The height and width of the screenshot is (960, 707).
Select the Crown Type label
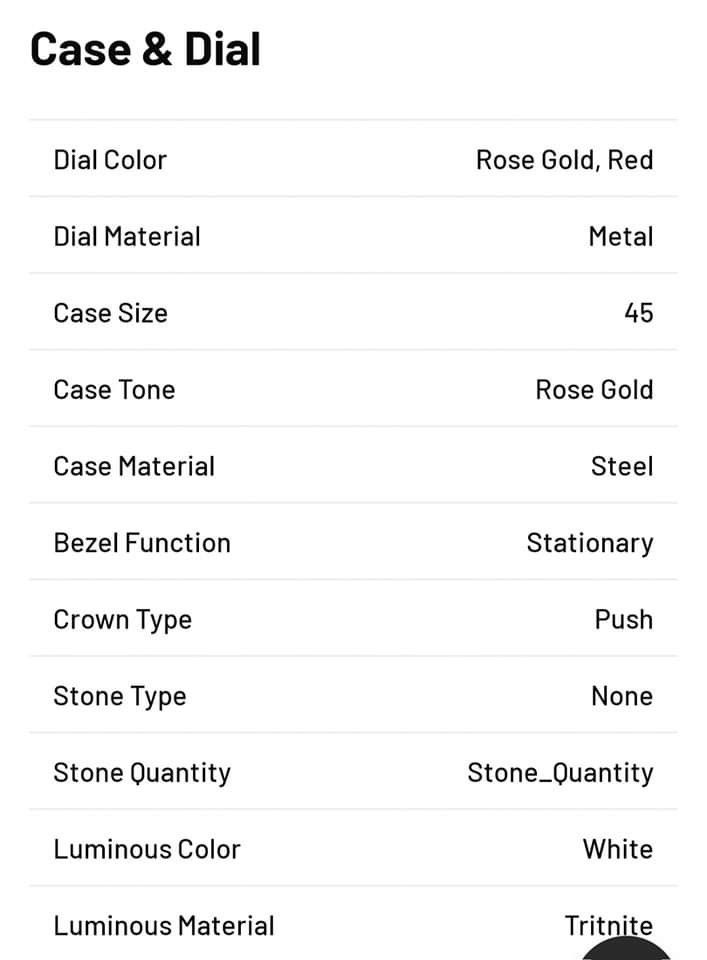click(x=122, y=620)
